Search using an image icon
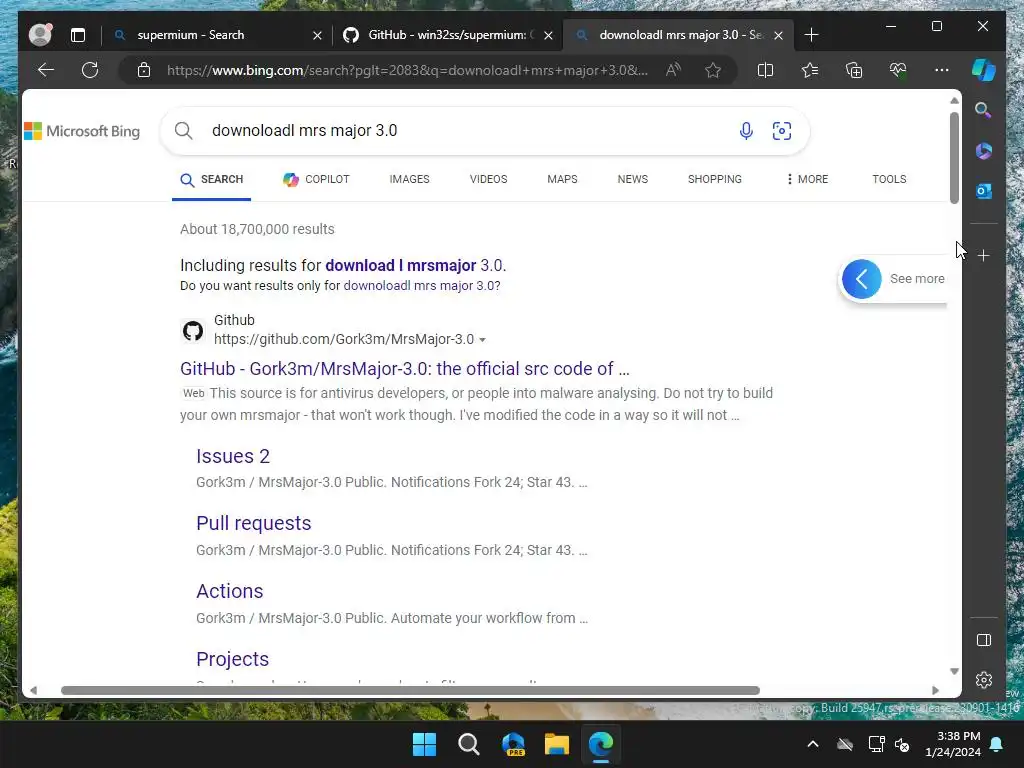 (782, 131)
